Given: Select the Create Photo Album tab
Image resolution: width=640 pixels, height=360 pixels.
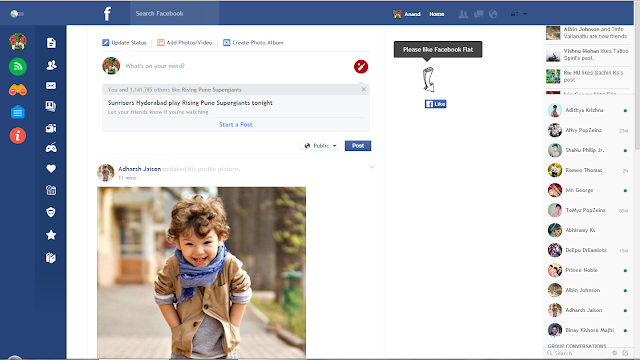Looking at the screenshot, I should (253, 42).
